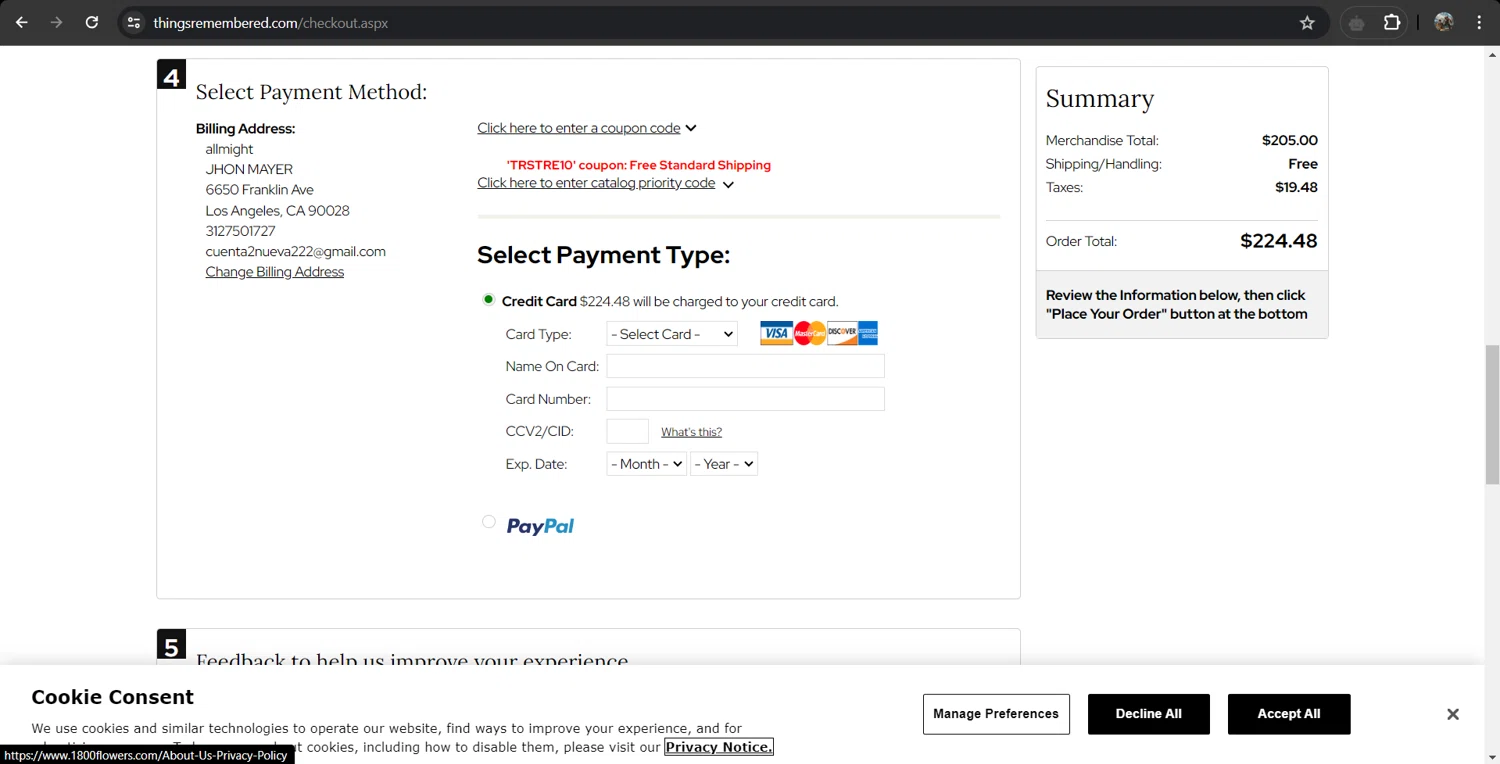Click the browser back arrow
The height and width of the screenshot is (764, 1500).
pyautogui.click(x=22, y=22)
